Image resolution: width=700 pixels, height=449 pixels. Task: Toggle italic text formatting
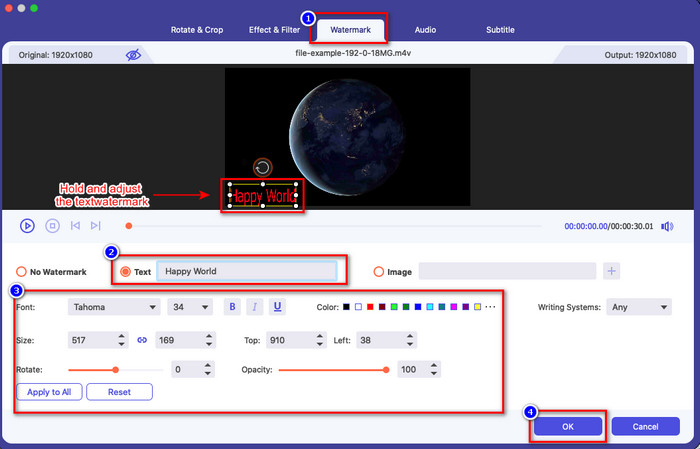click(x=254, y=307)
